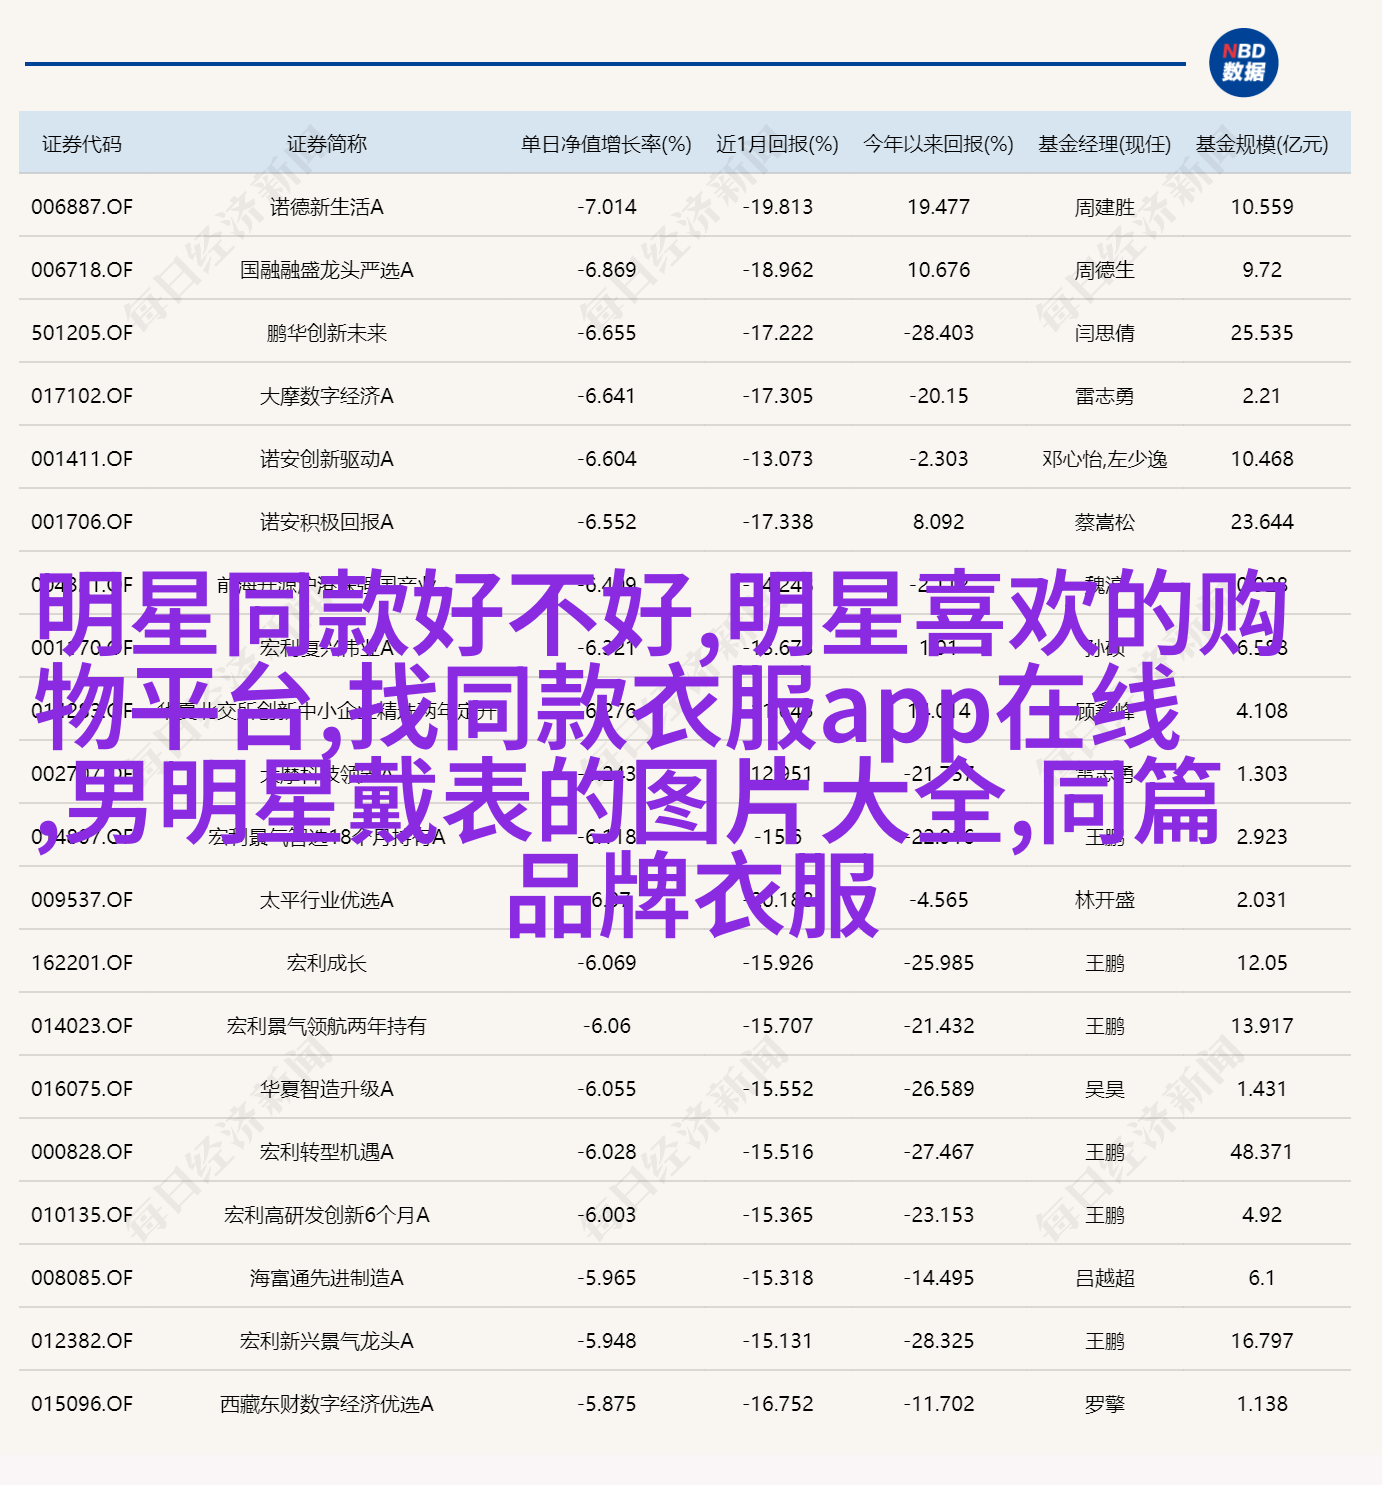Select fund code 016075.OF
This screenshot has width=1382, height=1485.
pyautogui.click(x=82, y=1089)
